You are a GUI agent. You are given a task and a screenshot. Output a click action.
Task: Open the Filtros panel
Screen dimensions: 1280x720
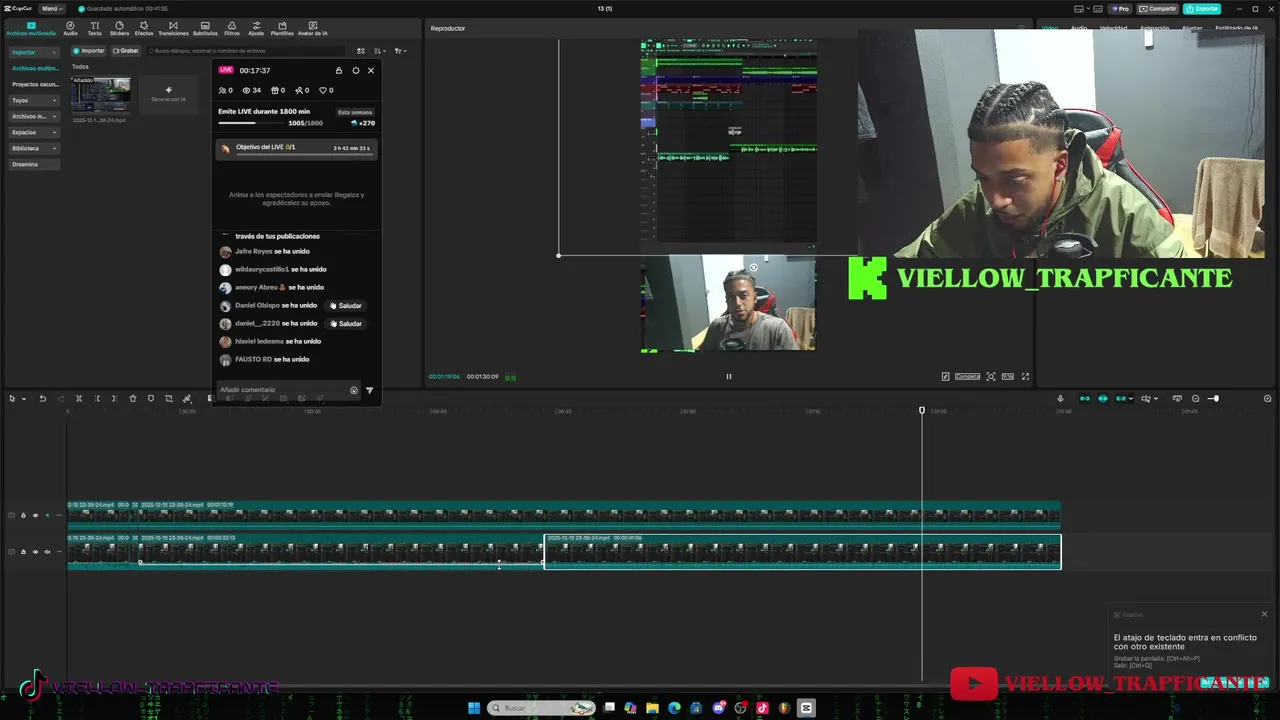(x=232, y=28)
